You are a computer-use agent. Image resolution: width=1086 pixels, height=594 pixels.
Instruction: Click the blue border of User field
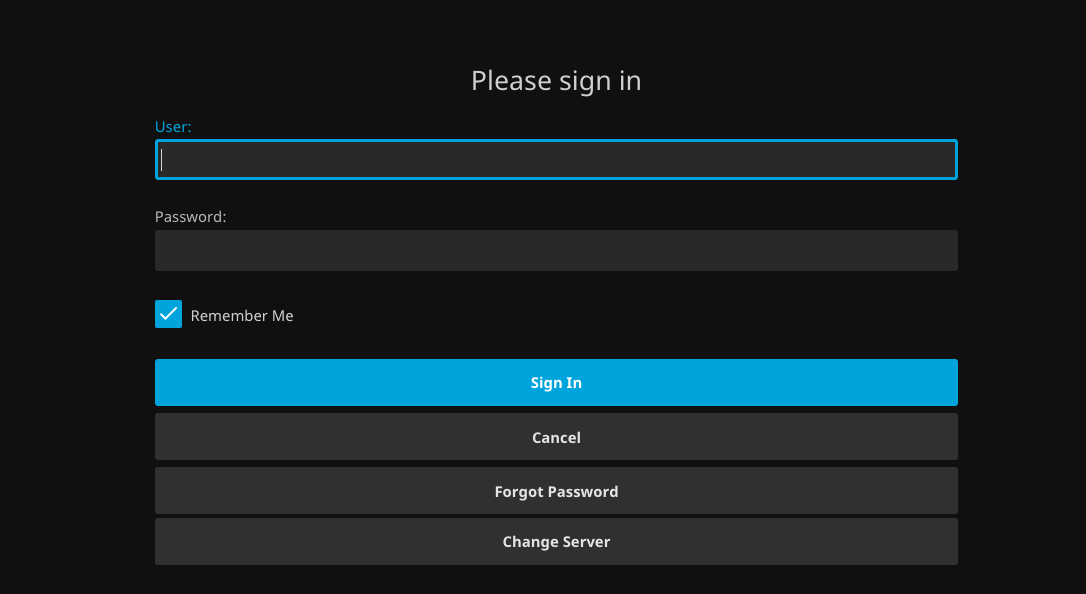tap(556, 141)
